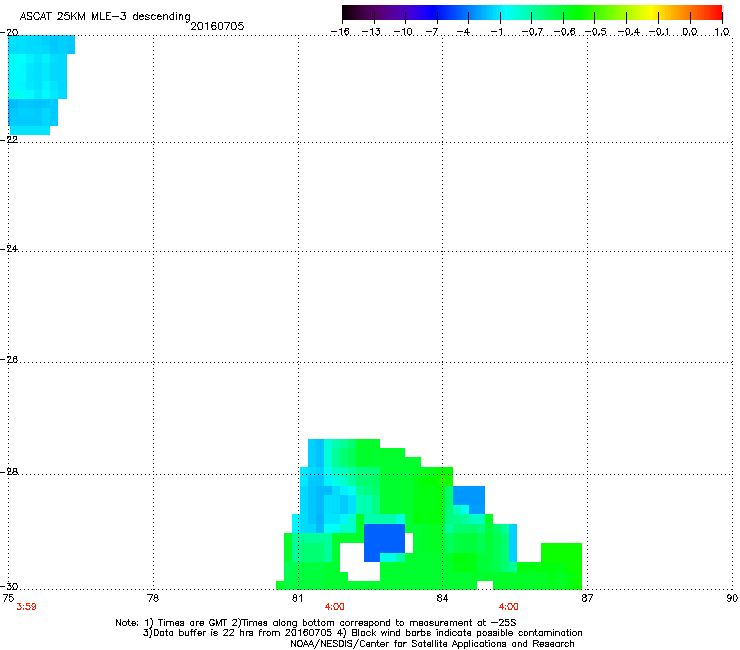Pick the black end of the color bar

349,13
